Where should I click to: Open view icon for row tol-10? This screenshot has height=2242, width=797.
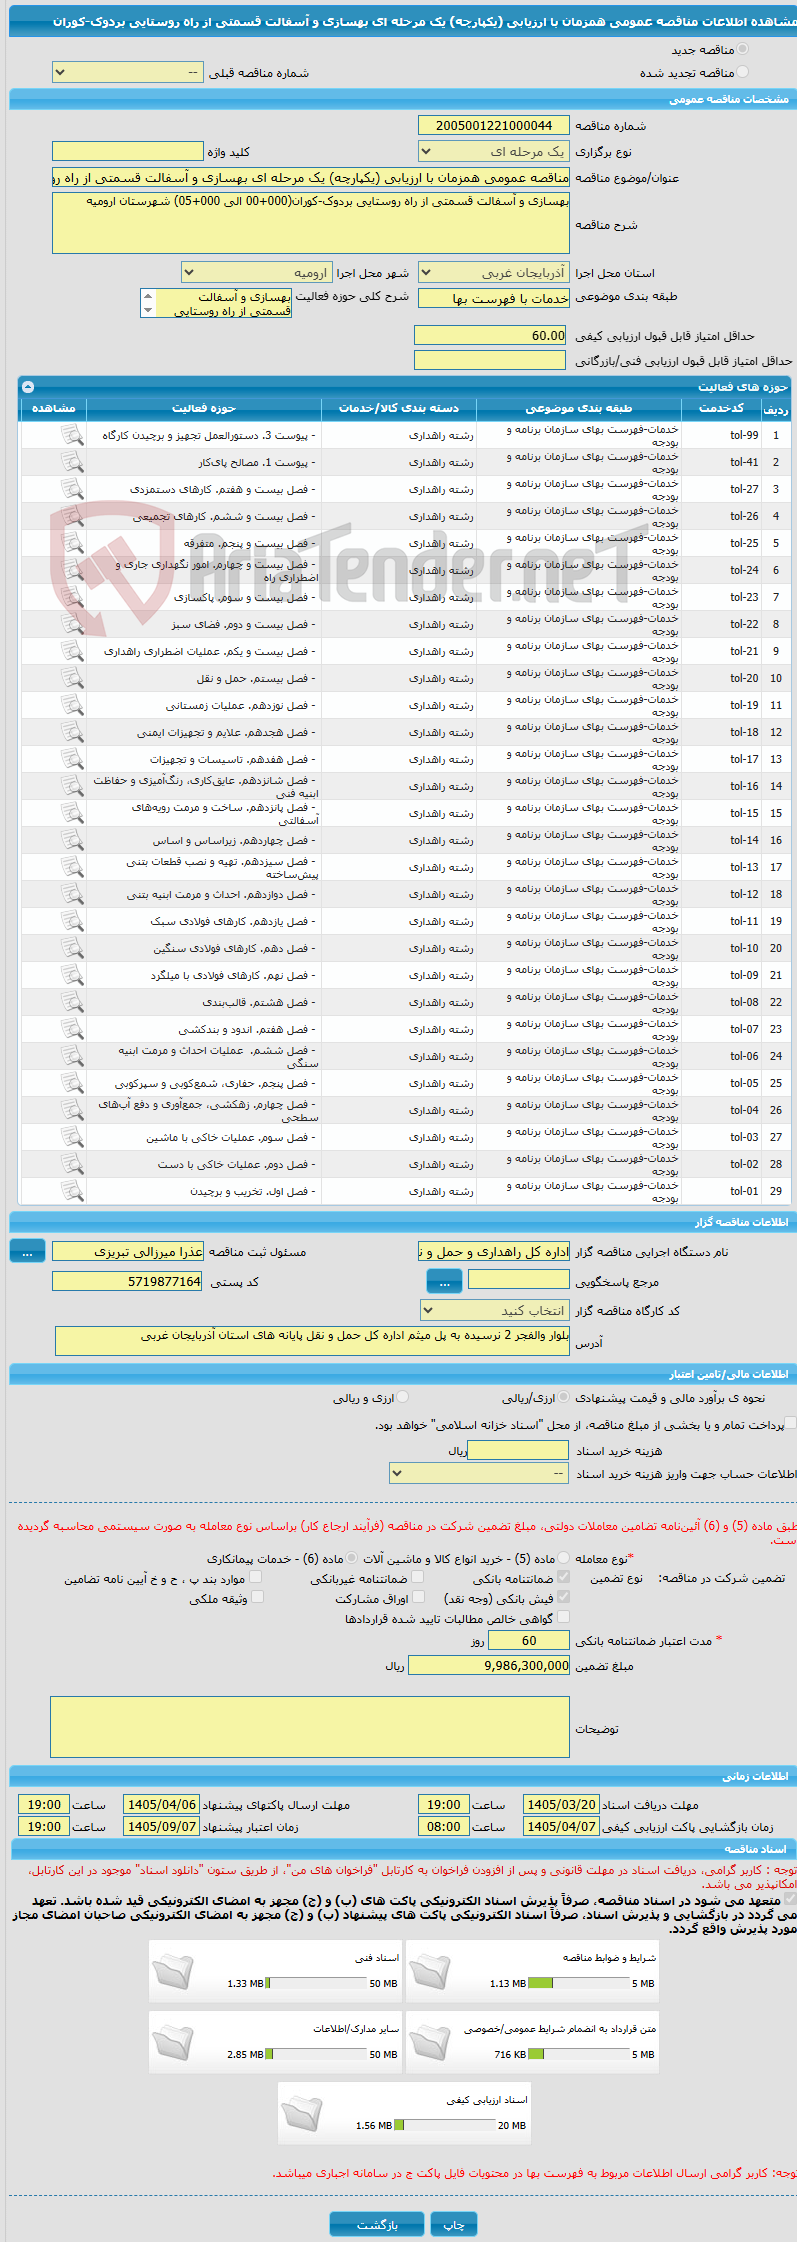pos(72,948)
